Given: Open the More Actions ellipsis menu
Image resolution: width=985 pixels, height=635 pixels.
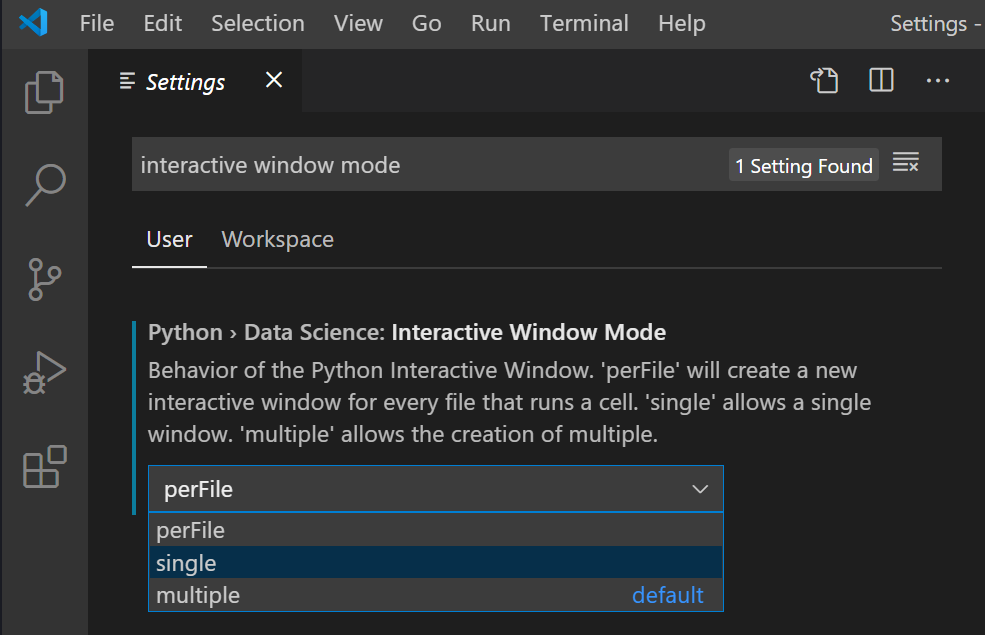Looking at the screenshot, I should click(937, 81).
